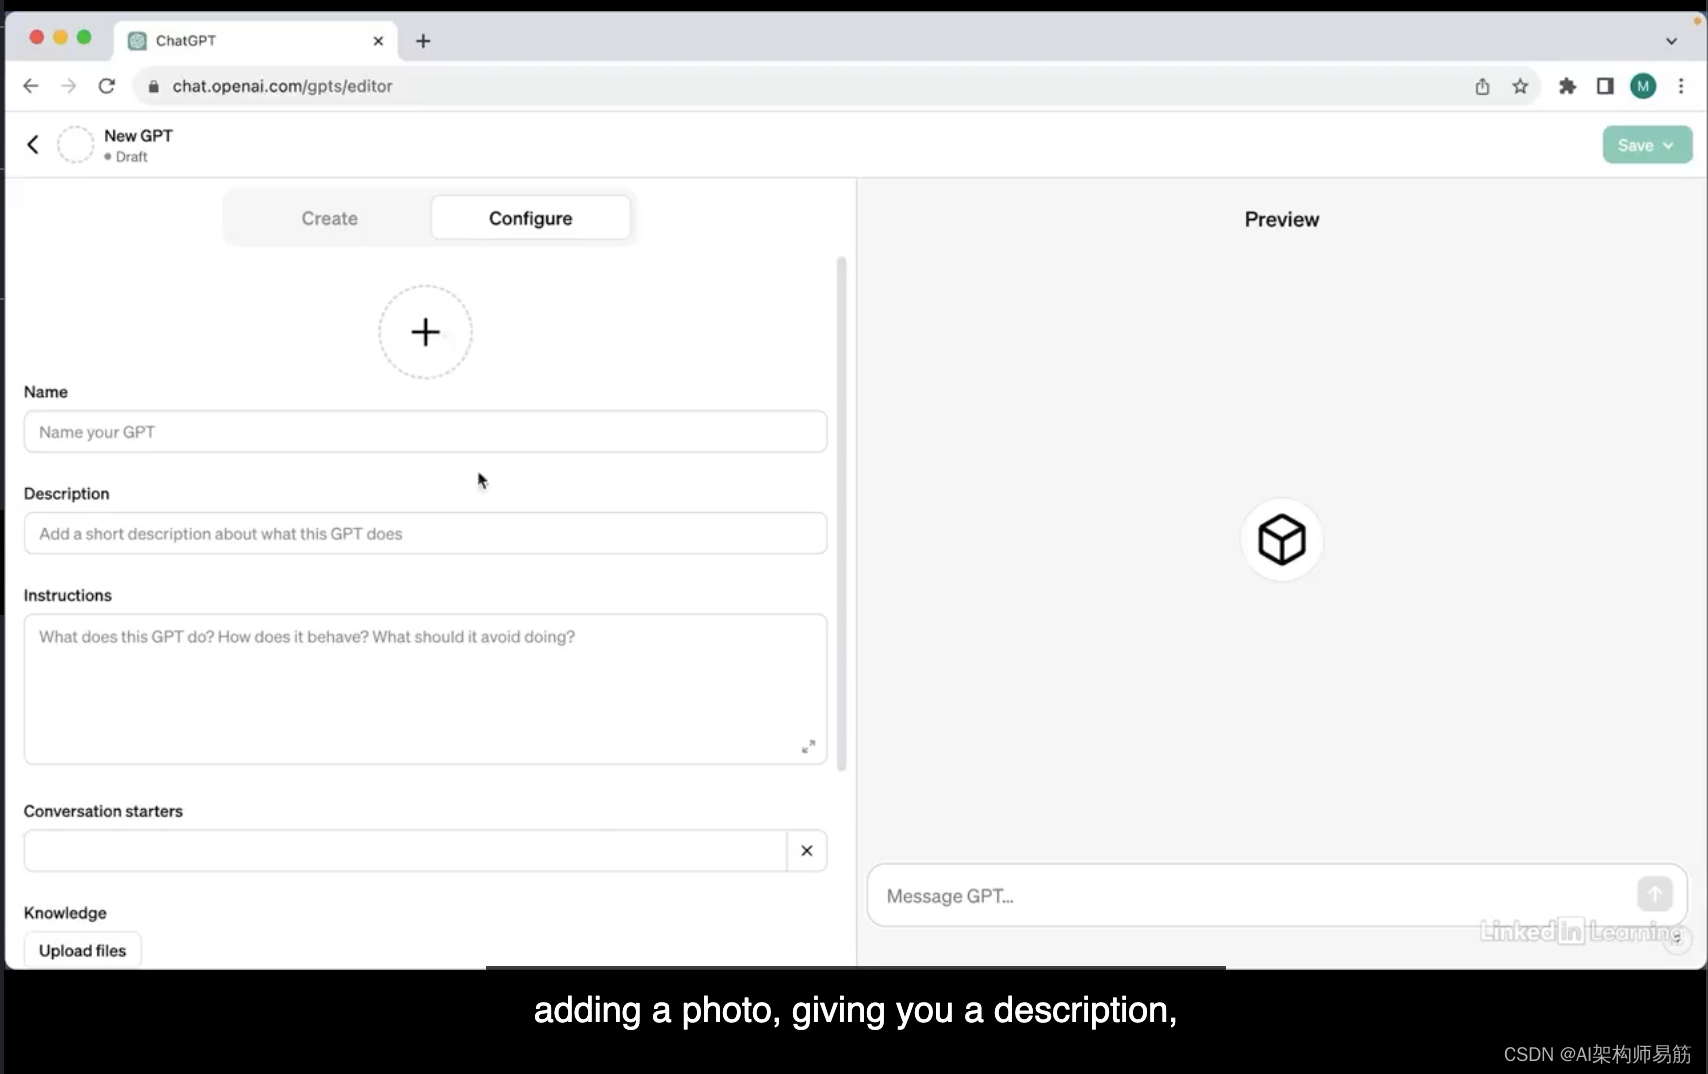Close the ChatGPT browser tab
1708x1074 pixels.
click(378, 41)
